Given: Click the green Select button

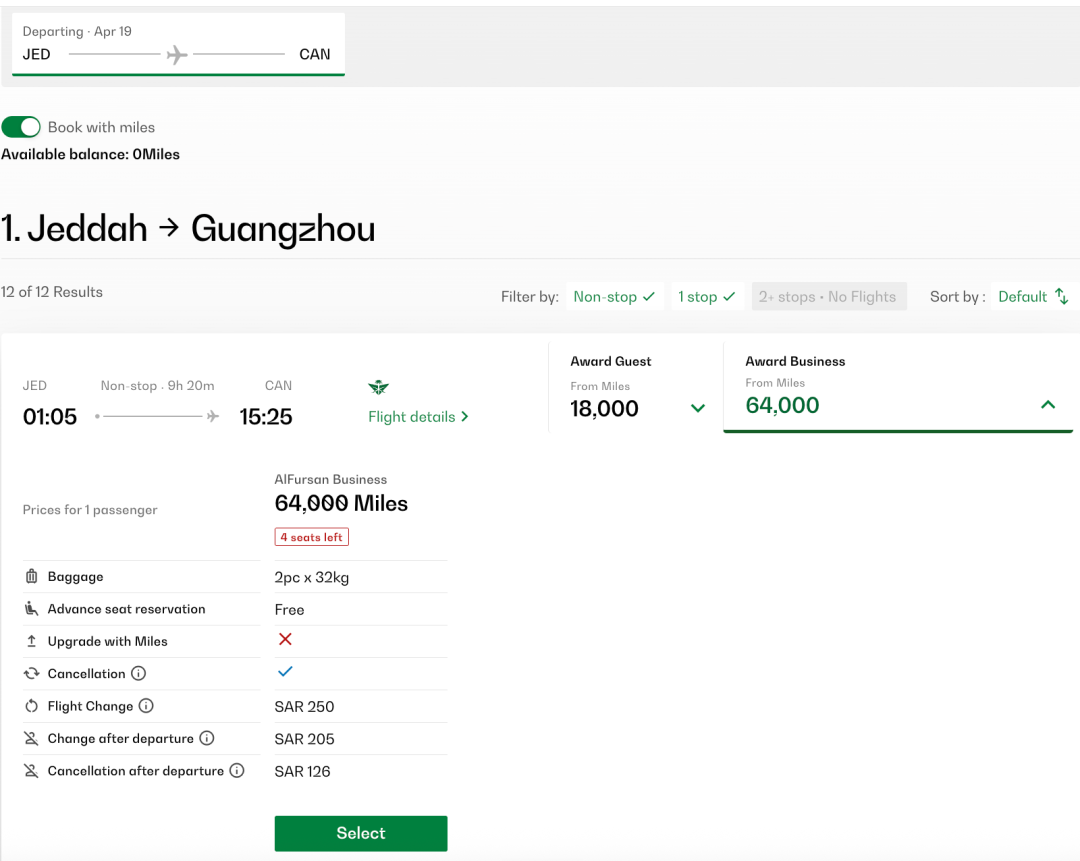Looking at the screenshot, I should 361,833.
